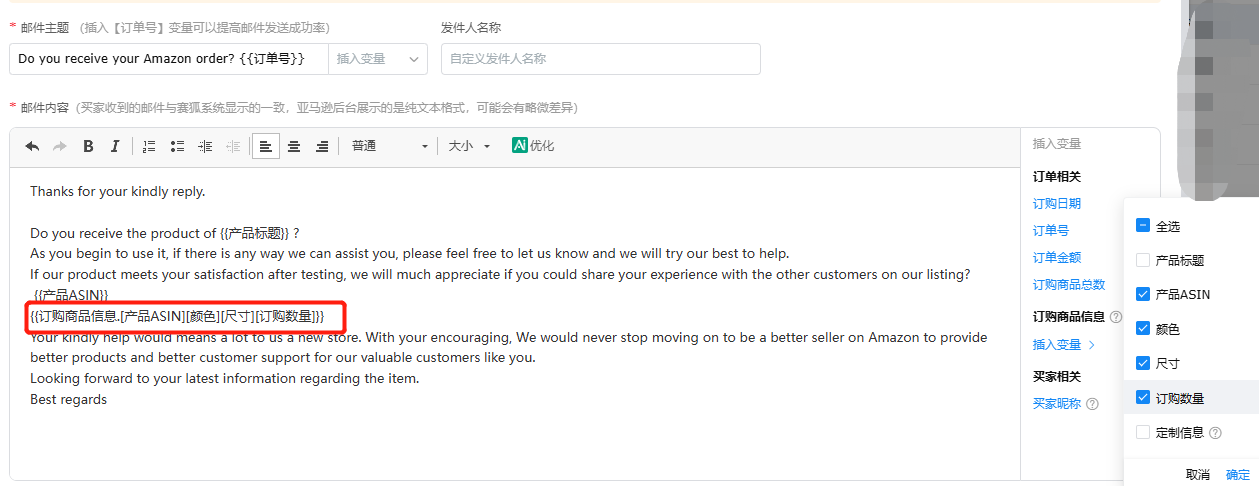Center align the email text
Screen dimensions: 1259x486
point(294,146)
